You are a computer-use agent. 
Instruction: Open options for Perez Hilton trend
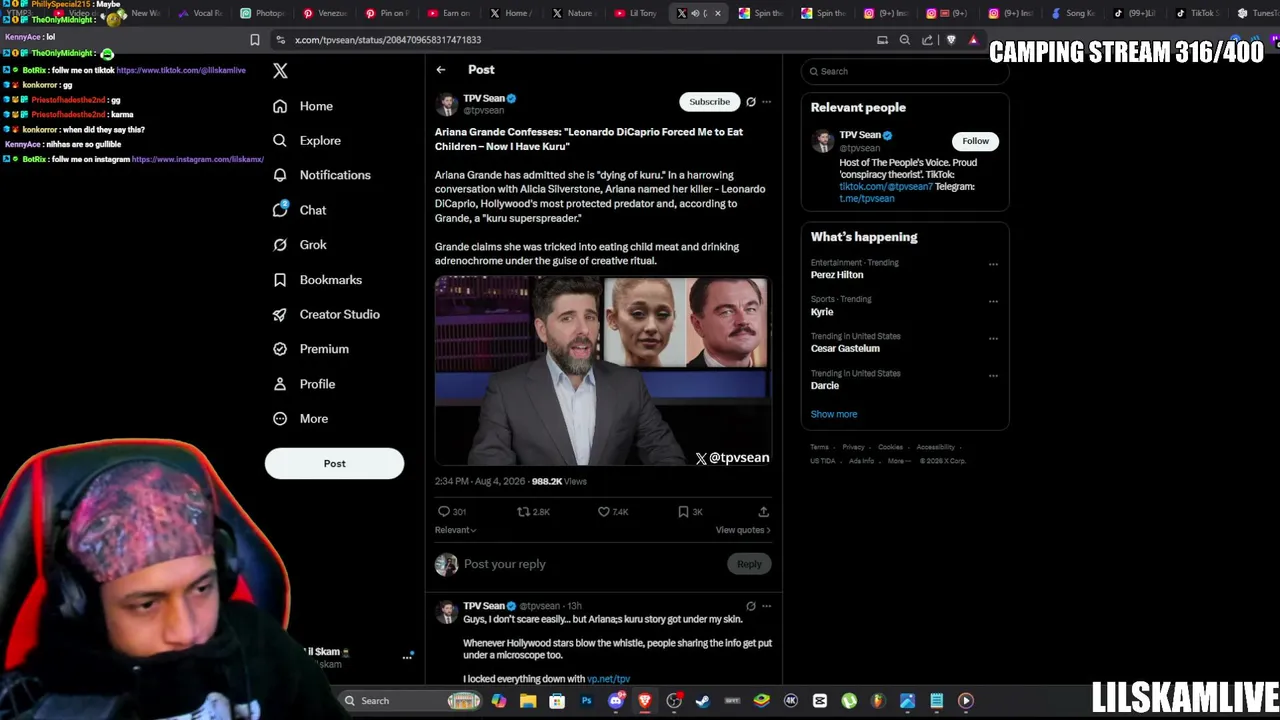993,265
